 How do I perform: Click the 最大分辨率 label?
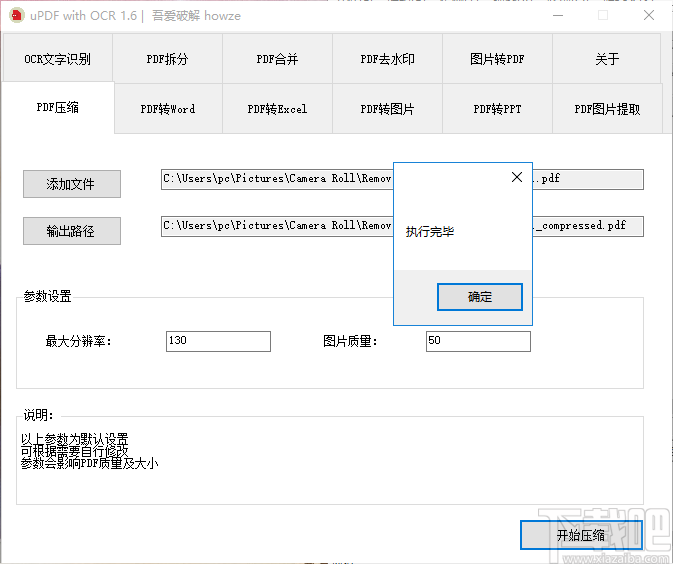click(x=79, y=341)
